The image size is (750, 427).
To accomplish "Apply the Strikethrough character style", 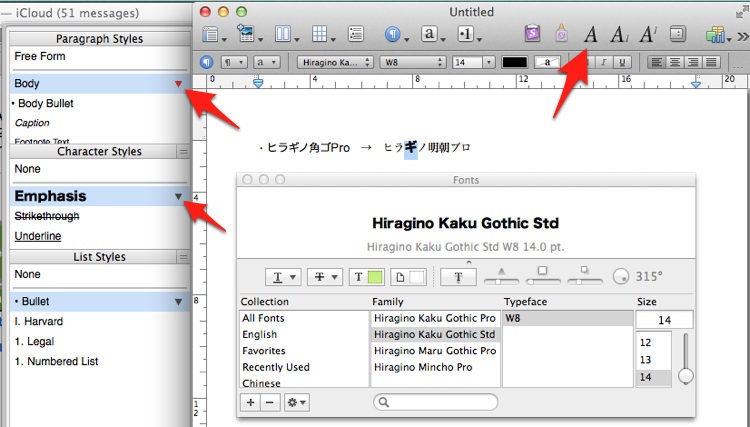I will point(49,216).
